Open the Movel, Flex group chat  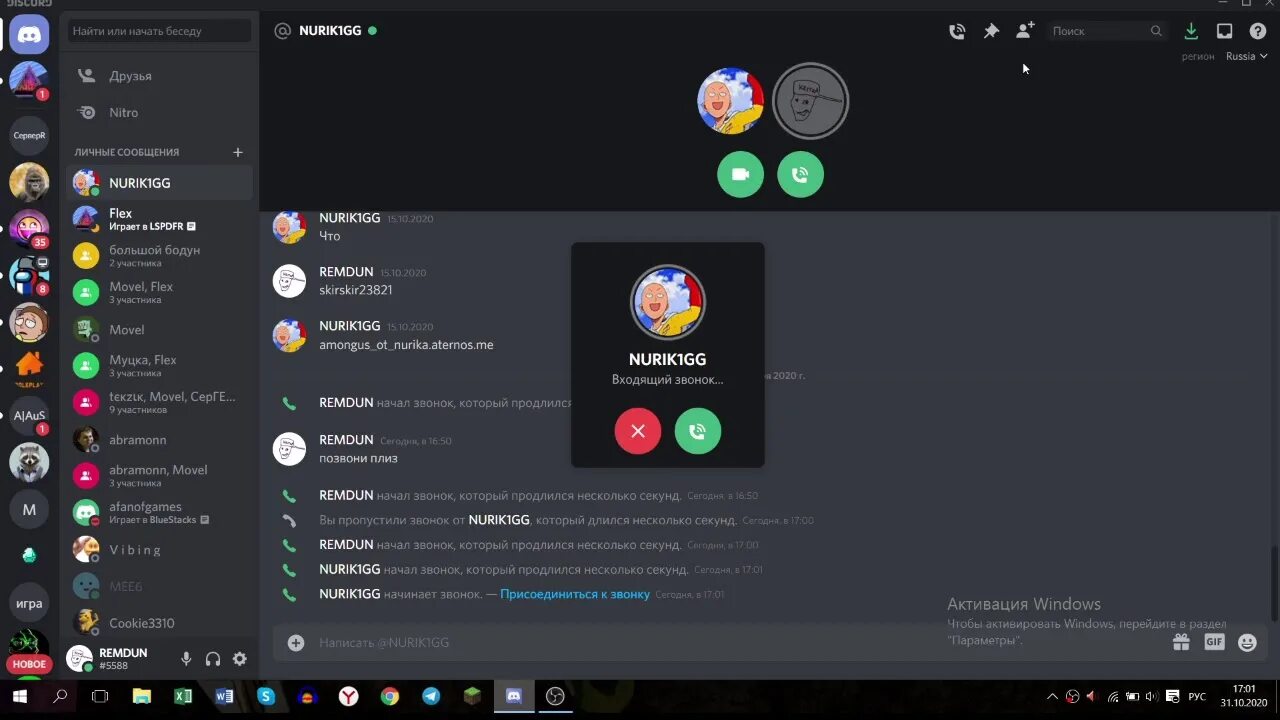[x=160, y=292]
